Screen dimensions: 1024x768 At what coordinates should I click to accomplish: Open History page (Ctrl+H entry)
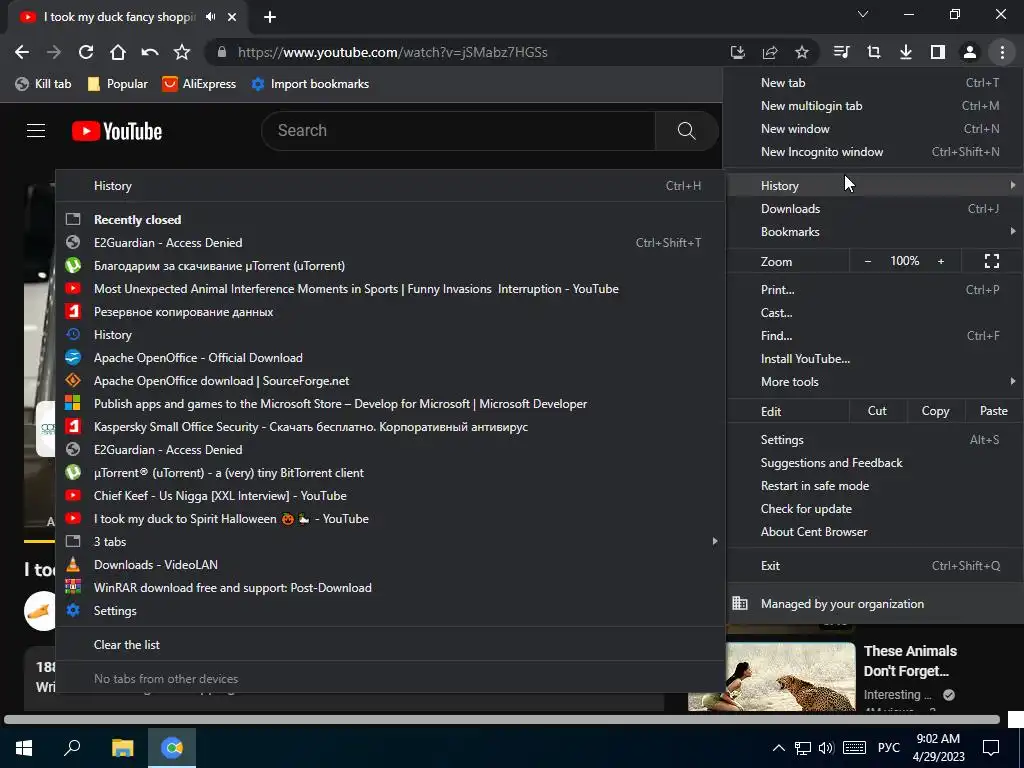click(x=391, y=186)
